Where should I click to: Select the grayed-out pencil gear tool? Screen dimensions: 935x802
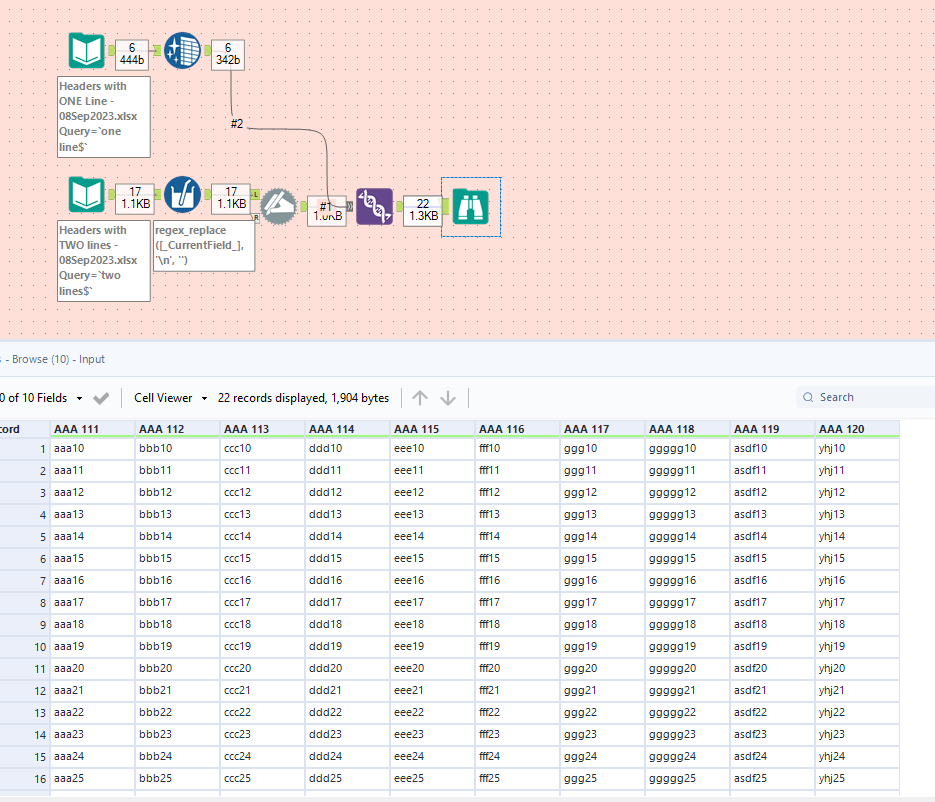point(279,206)
